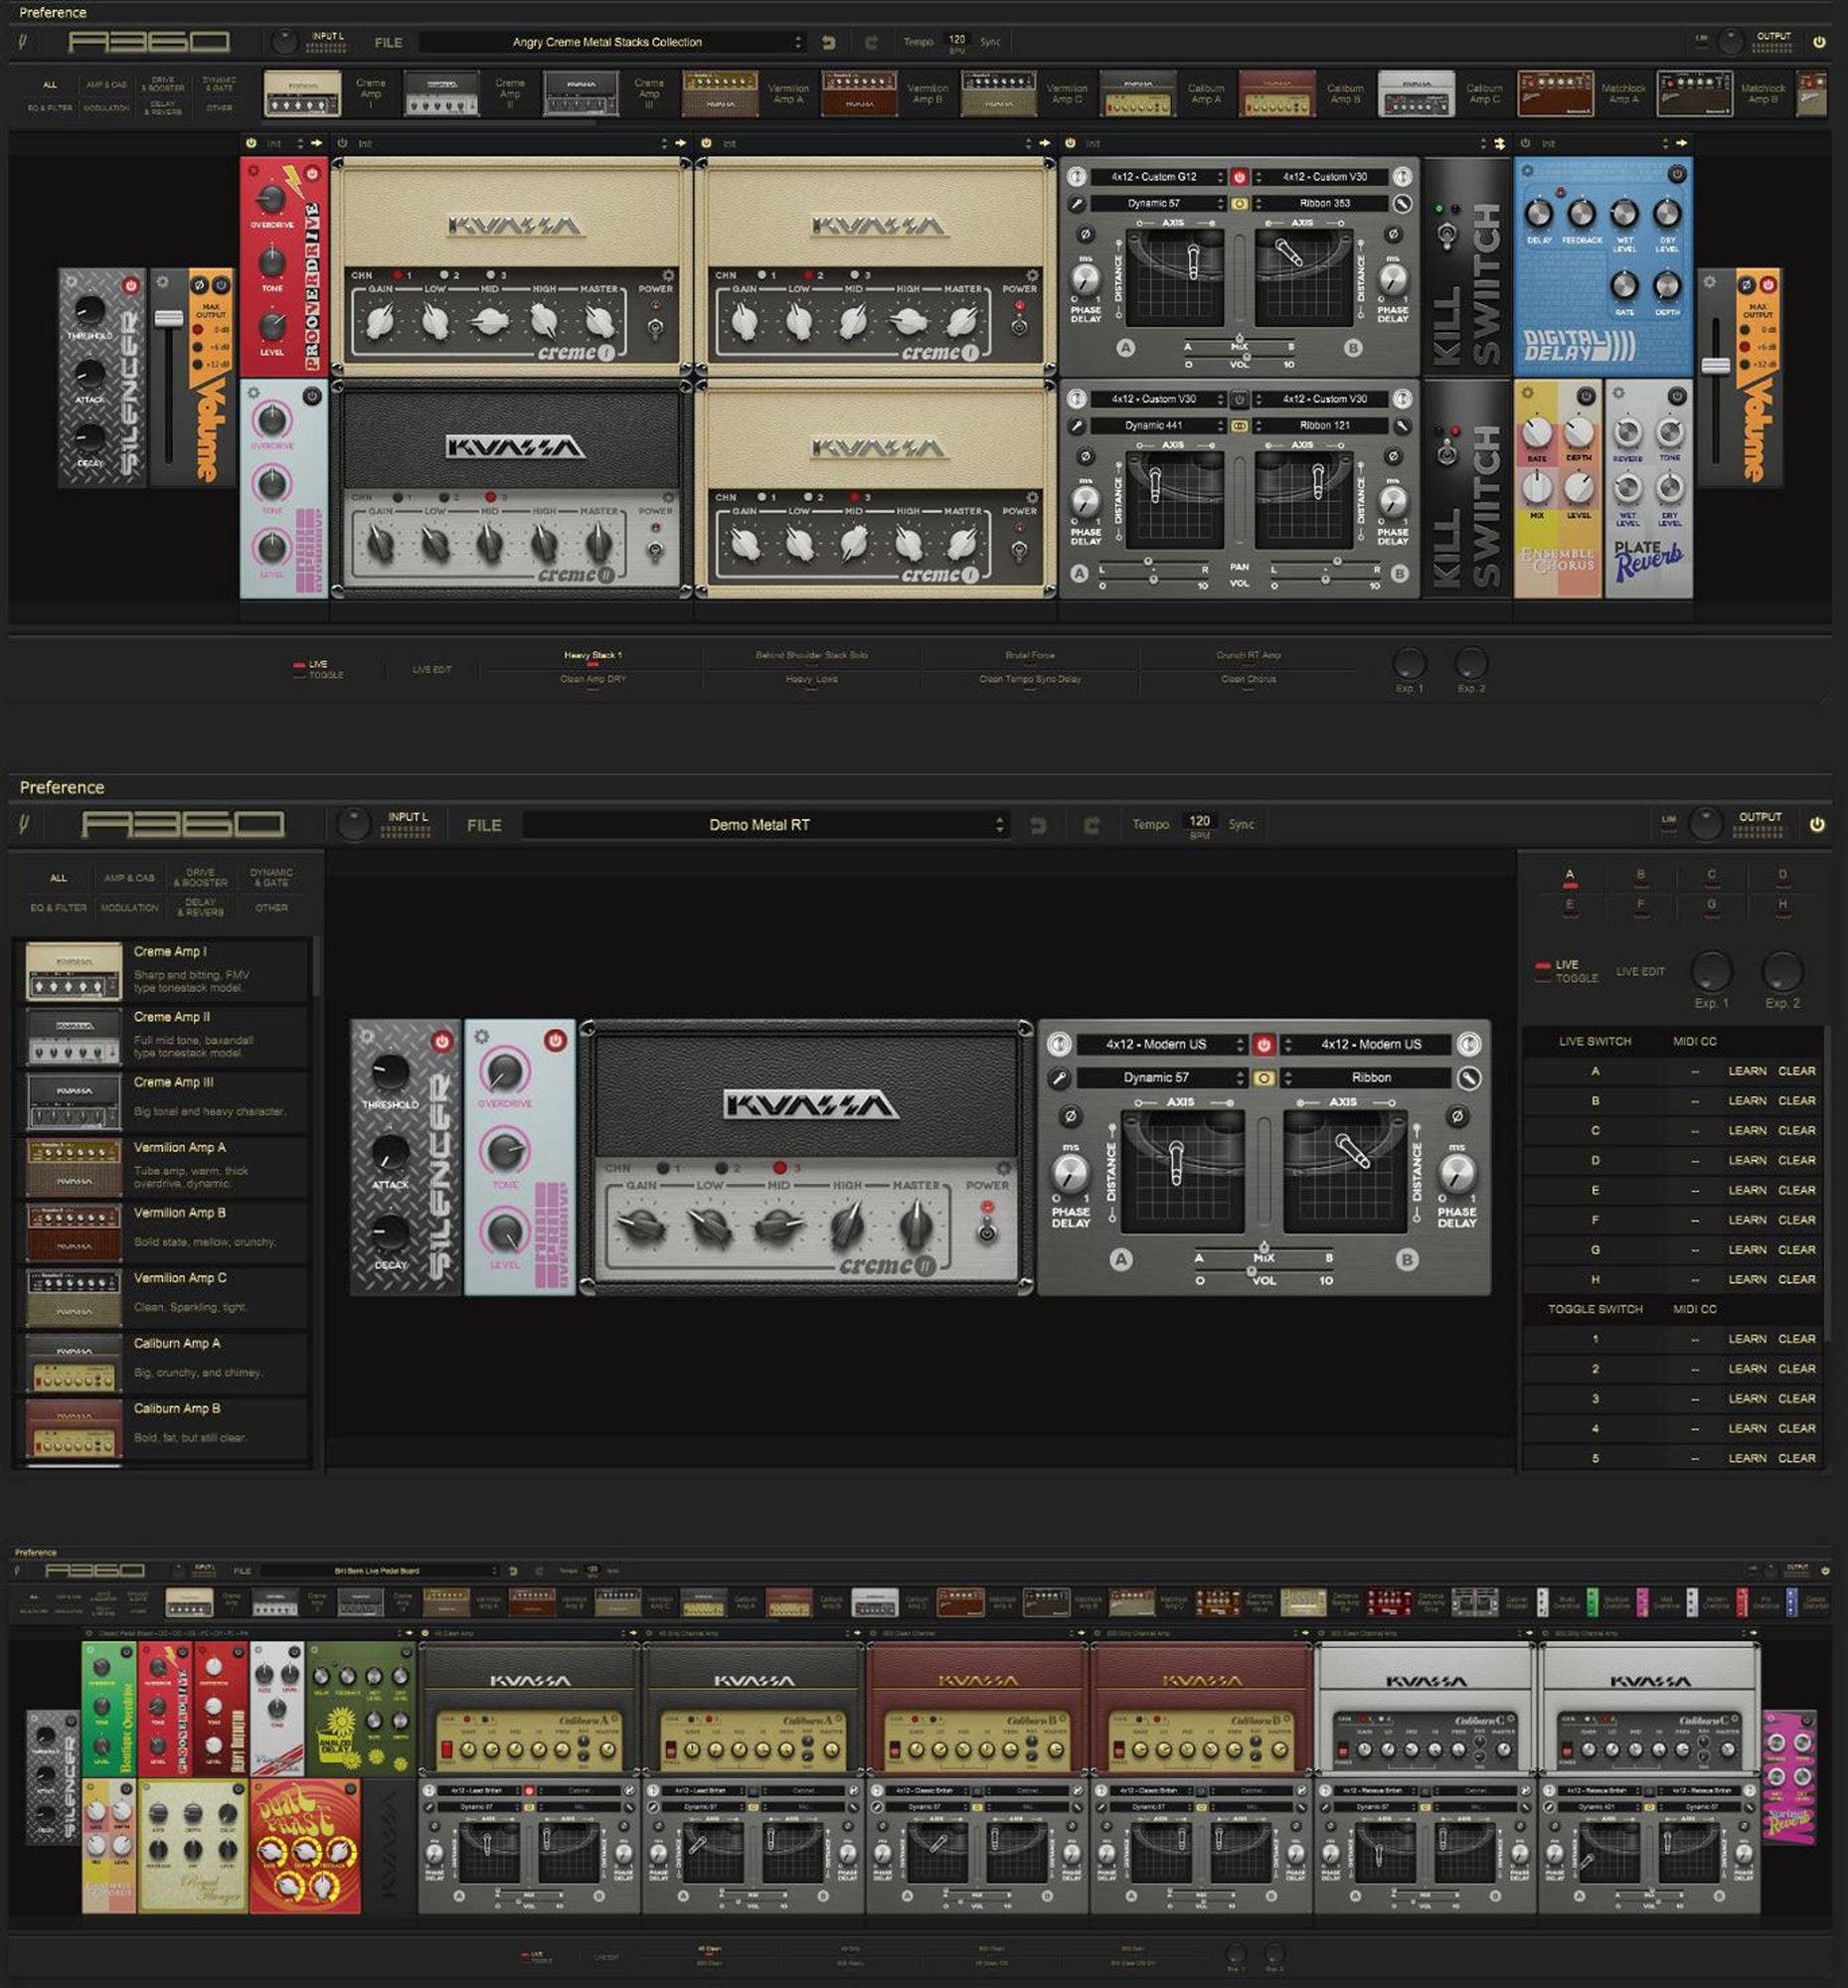Select cabinet A button in Demo Metal RT
The width and height of the screenshot is (1848, 1988).
[x=1121, y=1259]
